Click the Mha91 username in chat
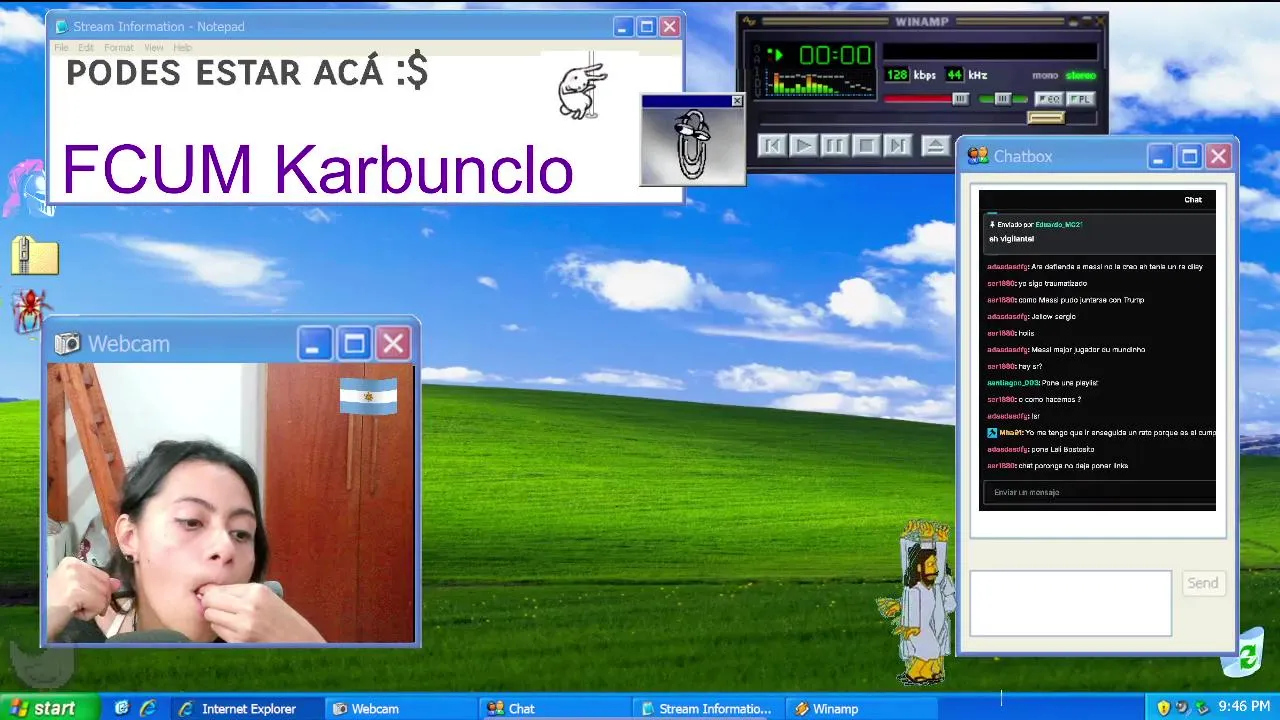Image resolution: width=1280 pixels, height=720 pixels. click(1010, 433)
